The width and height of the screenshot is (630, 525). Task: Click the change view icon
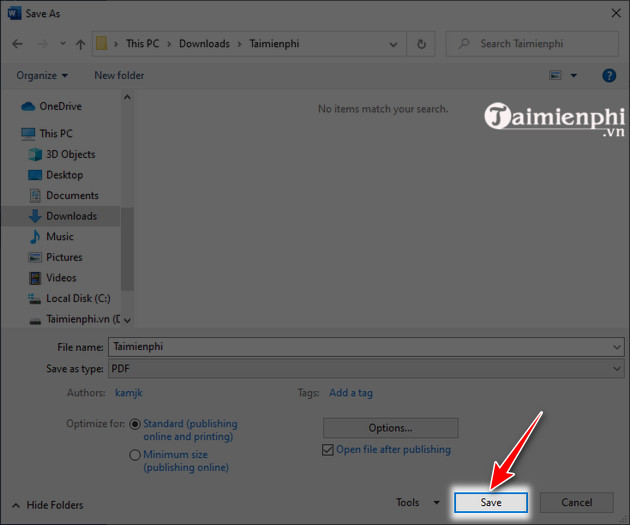coord(555,75)
